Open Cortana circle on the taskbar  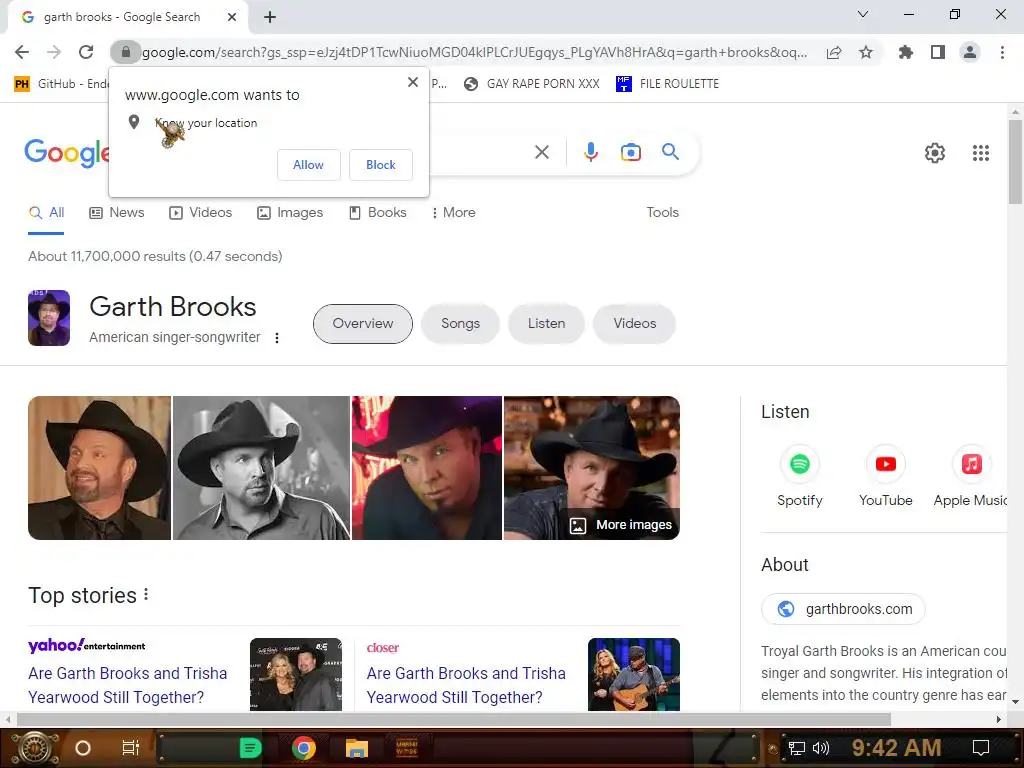[x=83, y=748]
